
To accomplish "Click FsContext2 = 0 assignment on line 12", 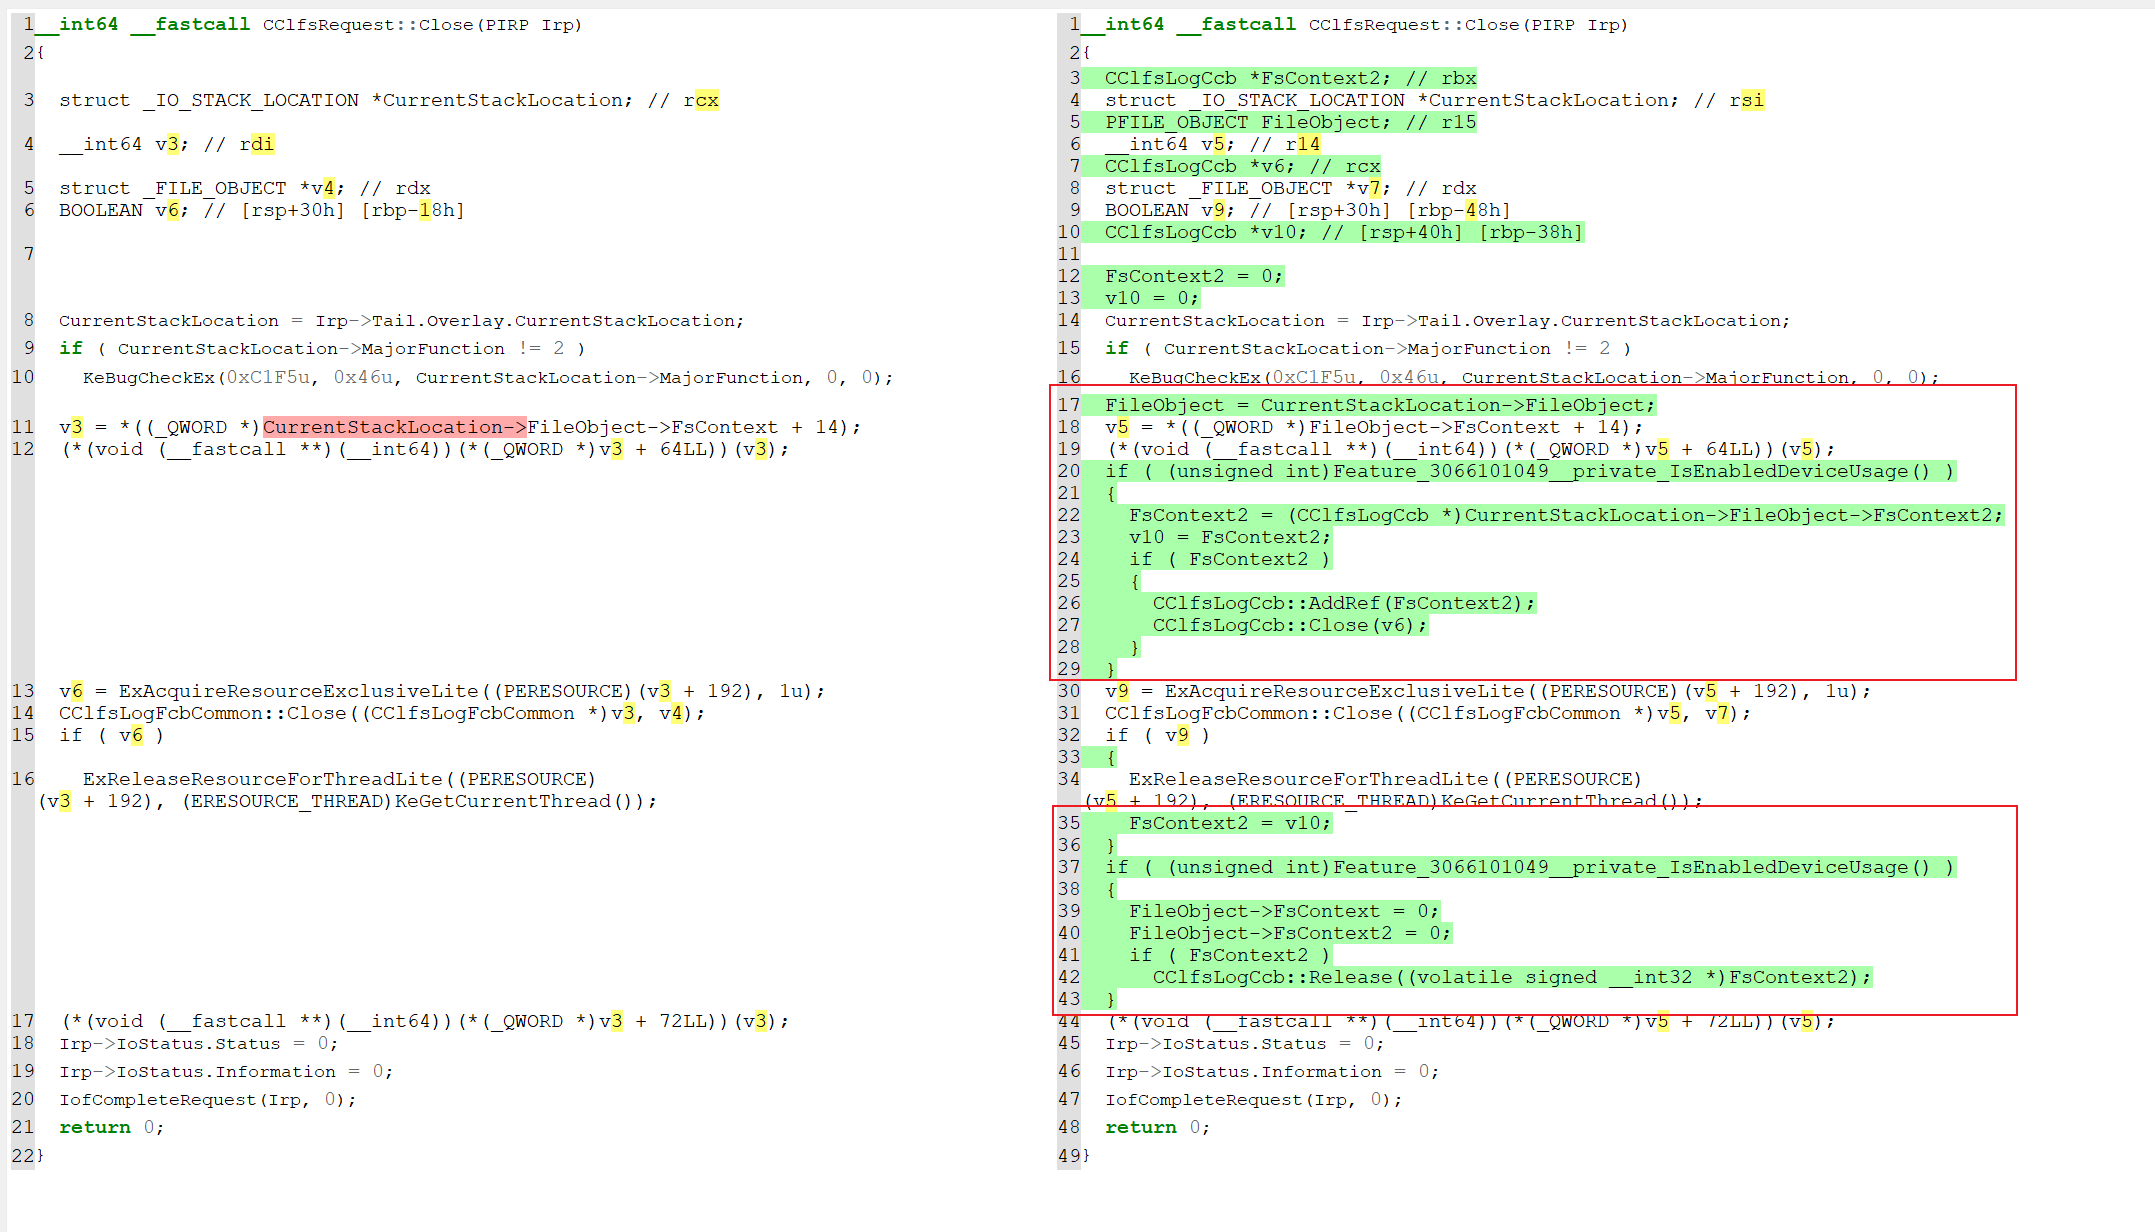I will (1193, 276).
